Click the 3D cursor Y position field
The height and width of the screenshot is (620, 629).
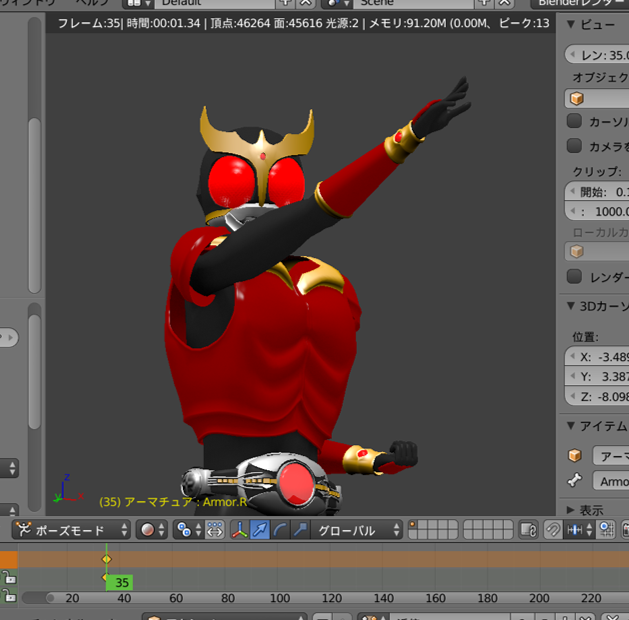click(597, 376)
